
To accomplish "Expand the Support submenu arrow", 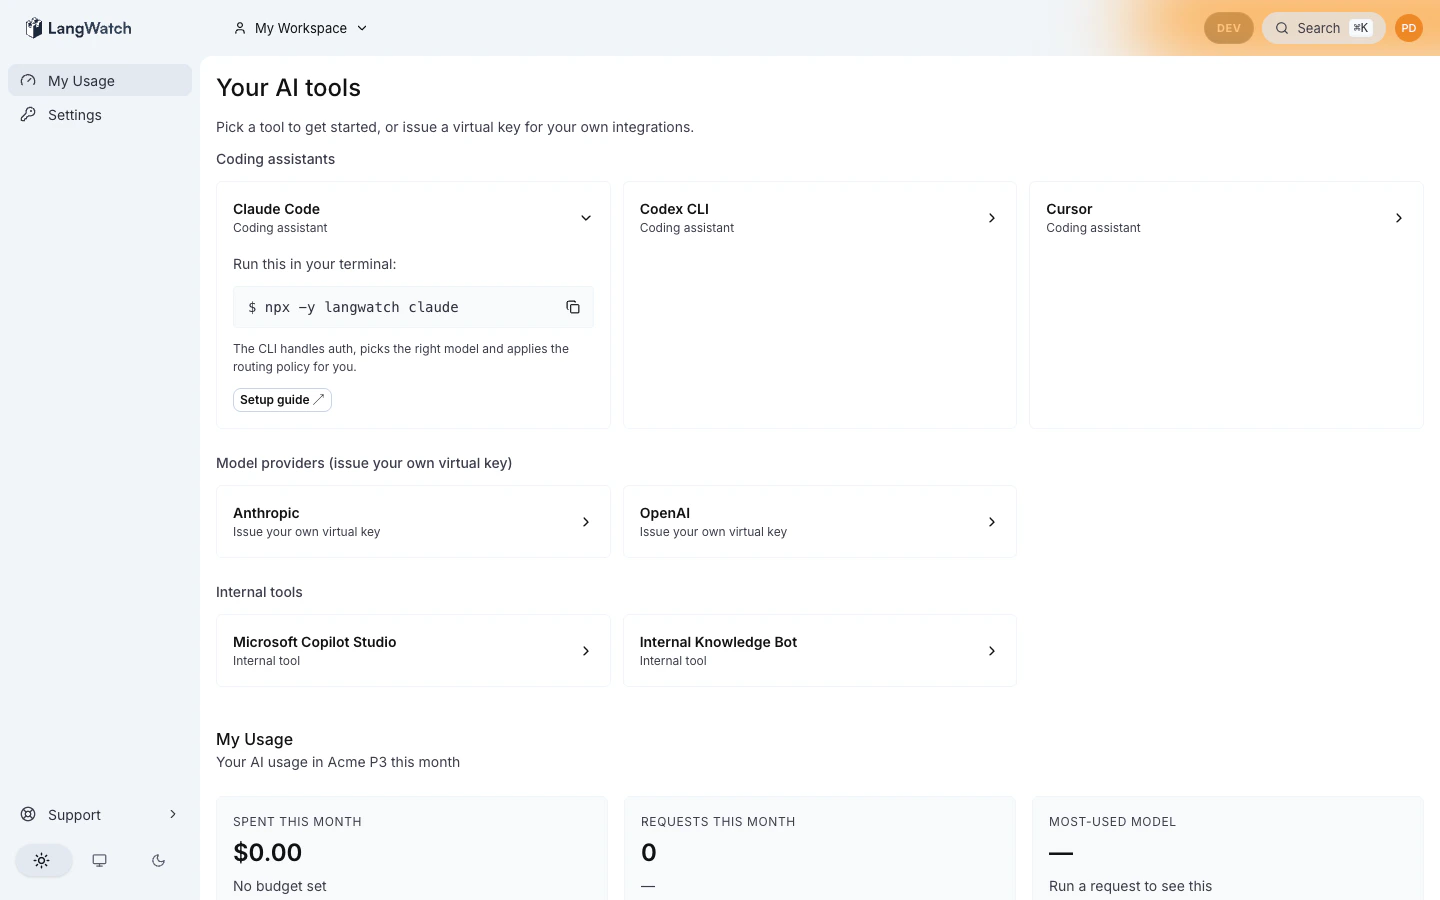I will 173,814.
